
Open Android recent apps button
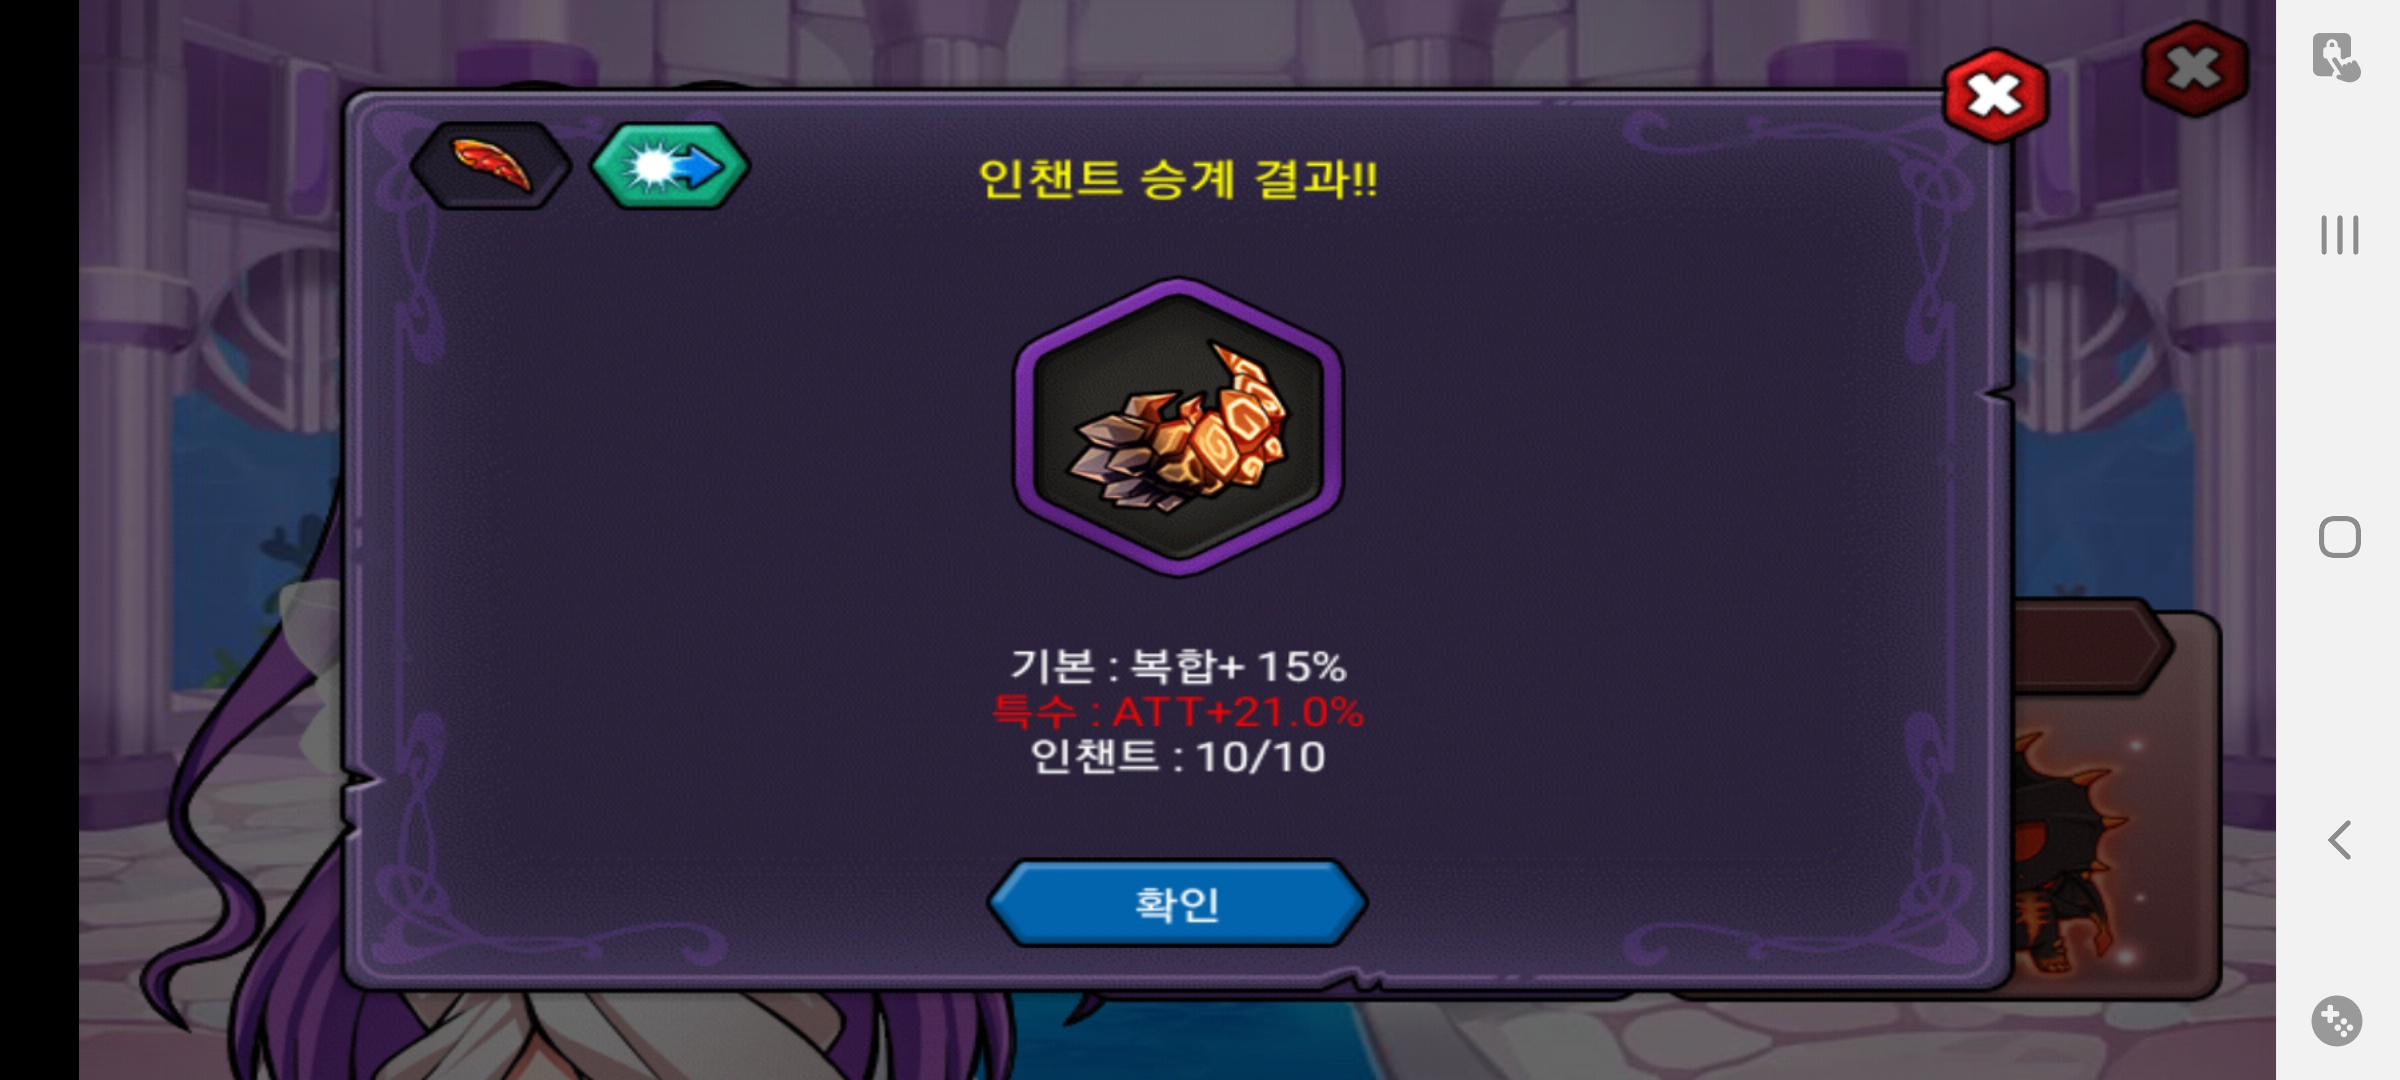point(2339,235)
